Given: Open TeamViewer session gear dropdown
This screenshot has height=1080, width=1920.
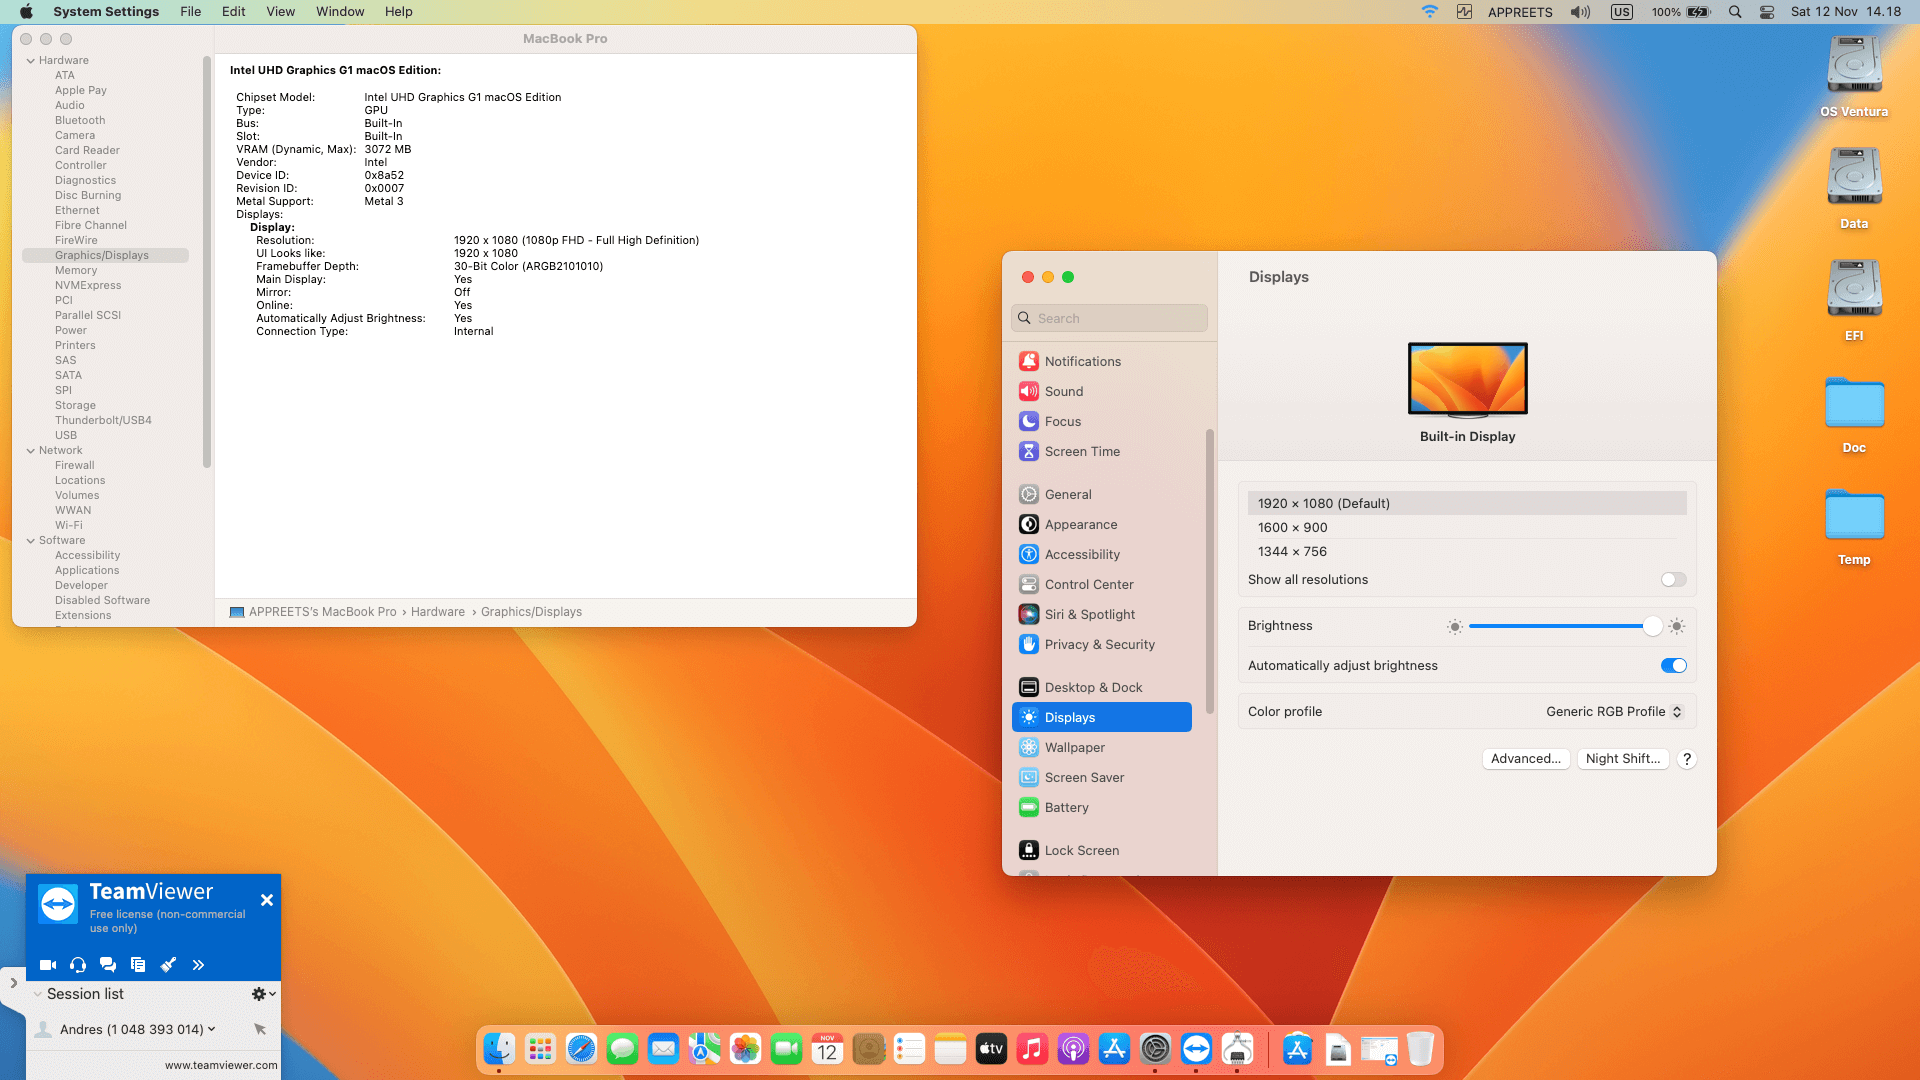Looking at the screenshot, I should tap(263, 994).
